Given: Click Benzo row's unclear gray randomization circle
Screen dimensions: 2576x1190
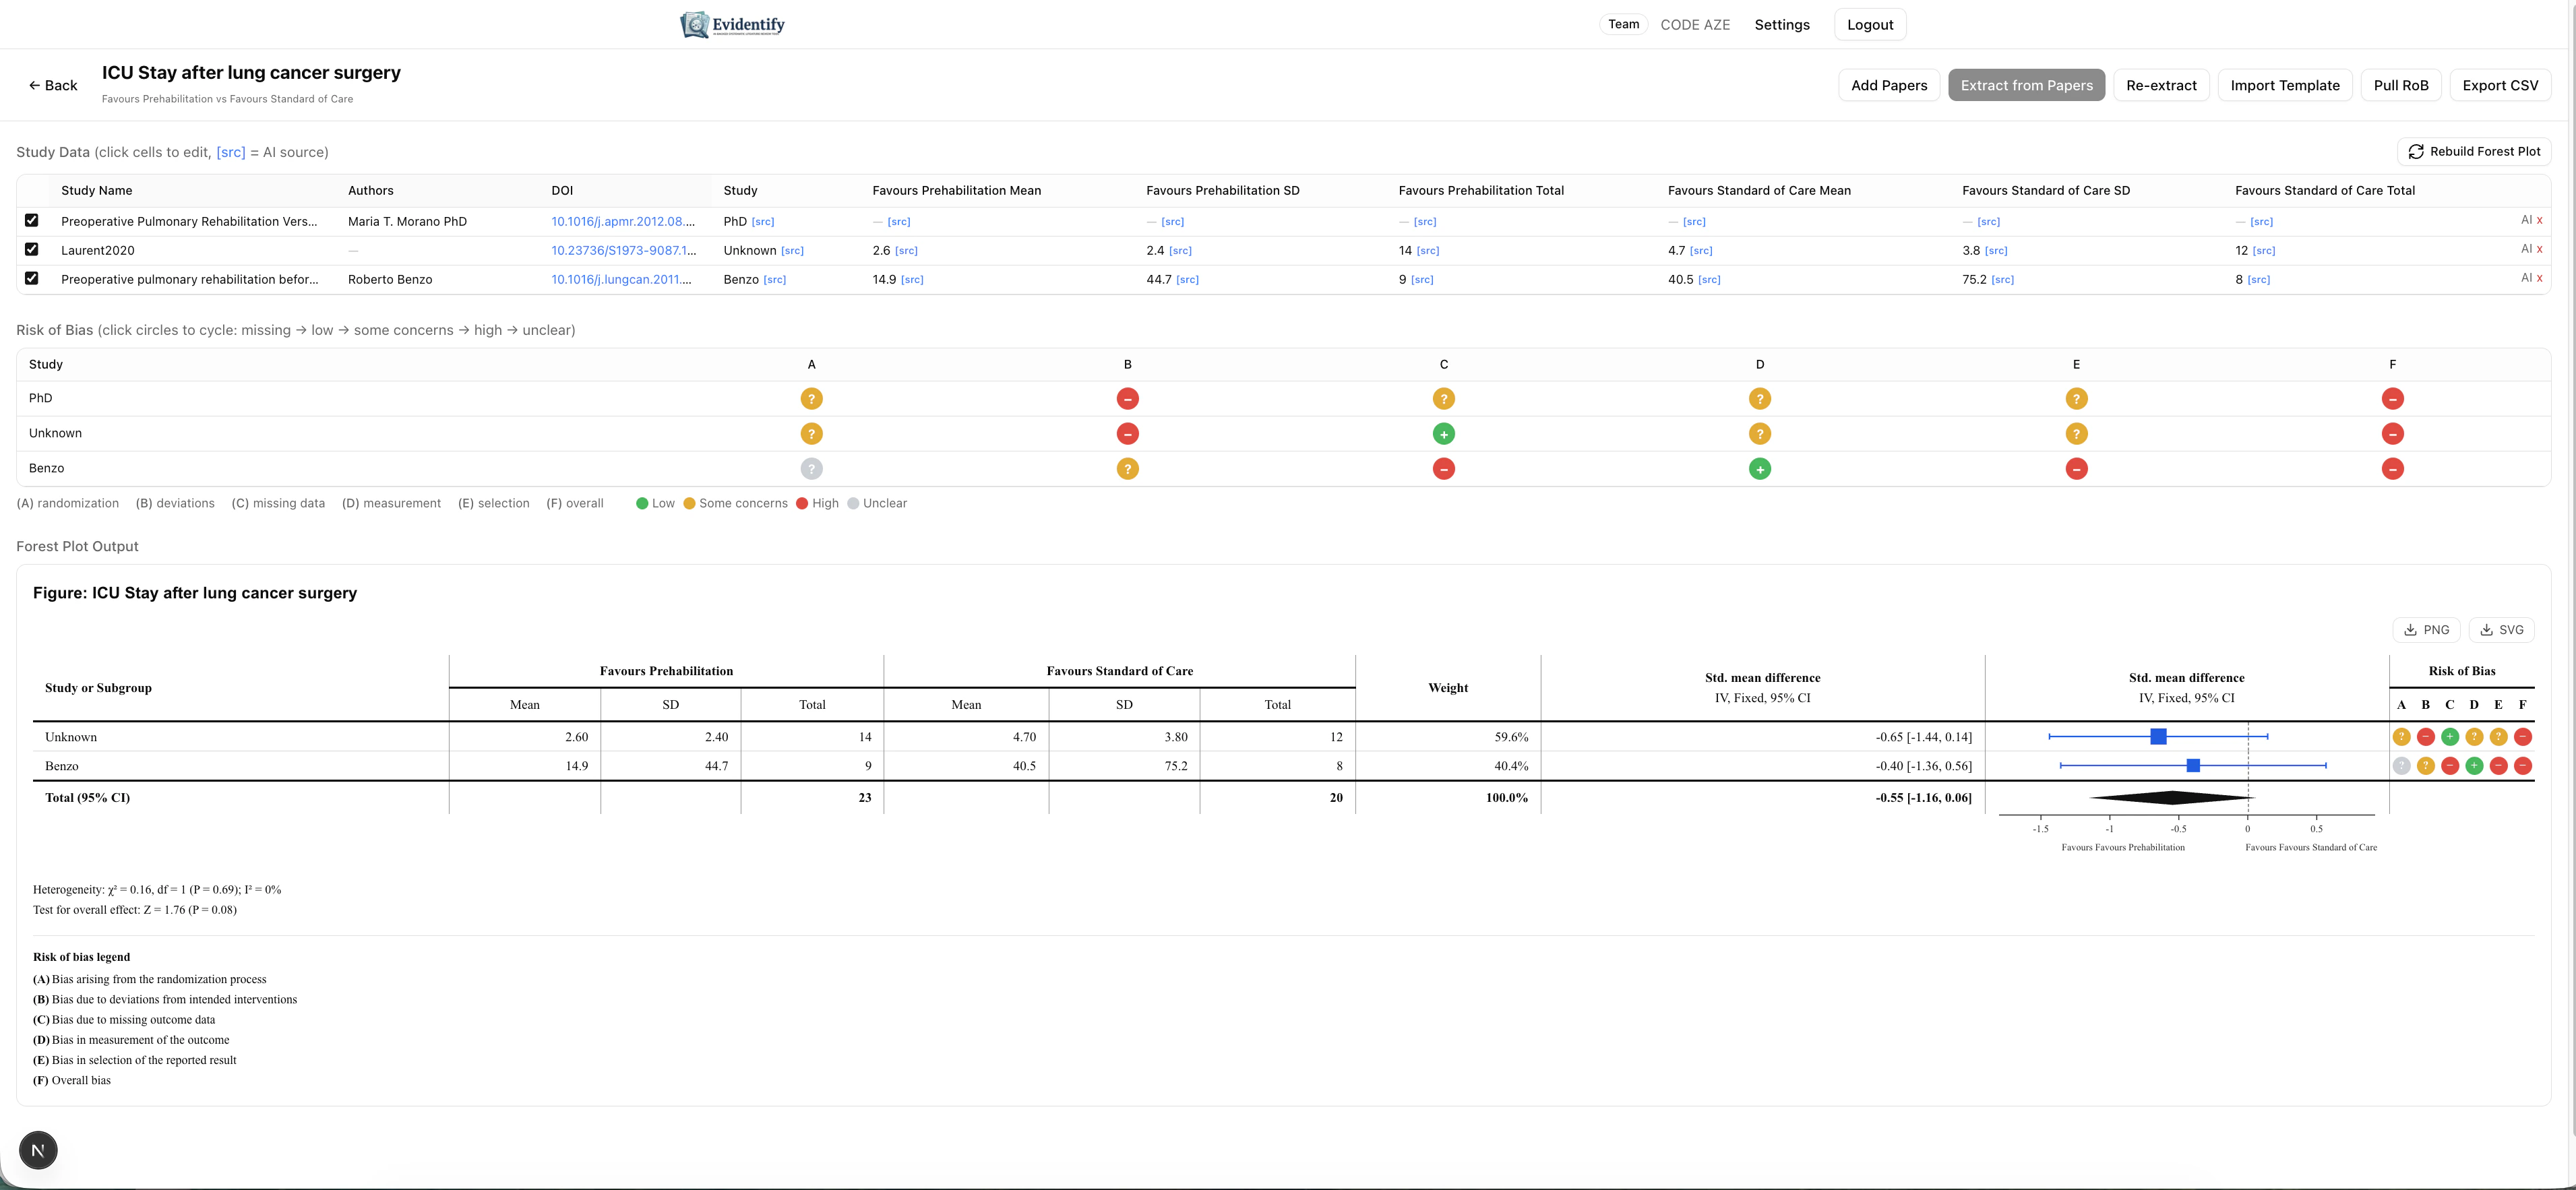Looking at the screenshot, I should (x=811, y=469).
